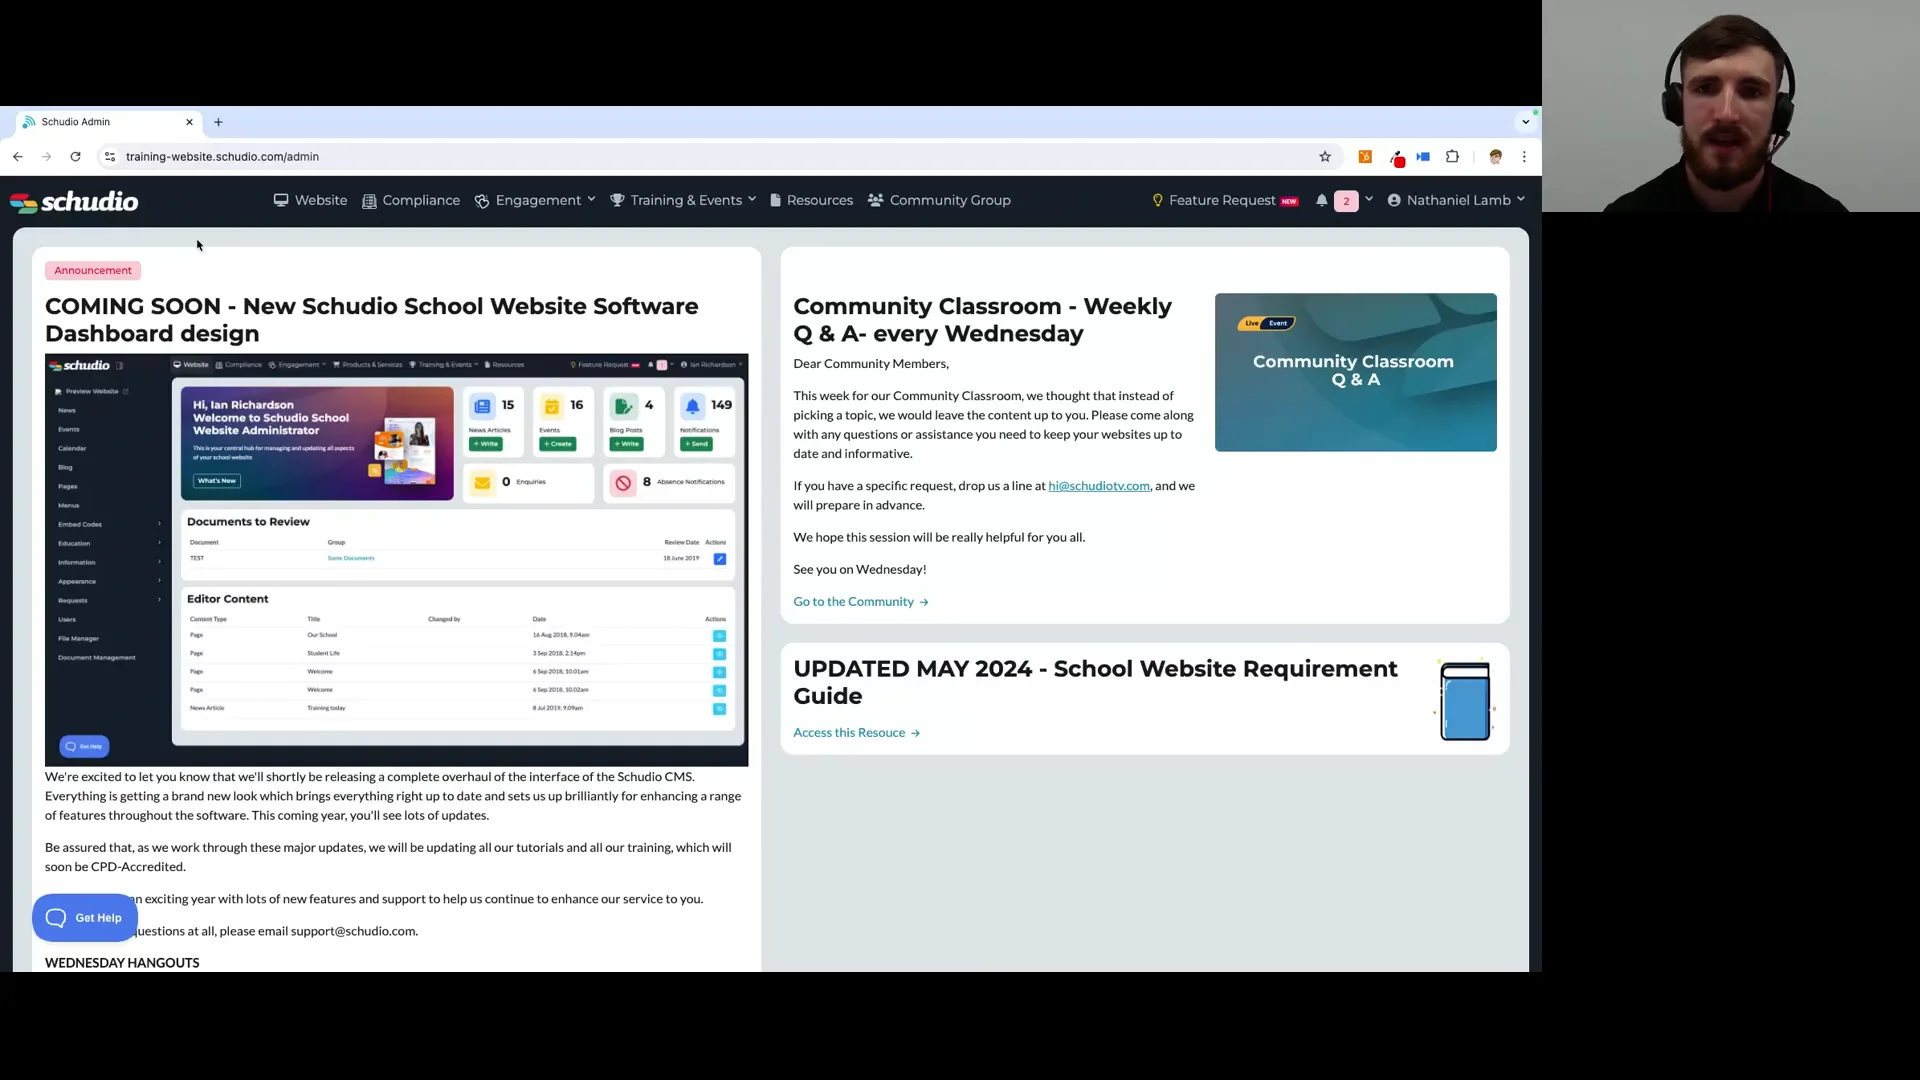This screenshot has height=1080, width=1920.
Task: Click the Schudio logo in the header
Action: click(x=74, y=201)
